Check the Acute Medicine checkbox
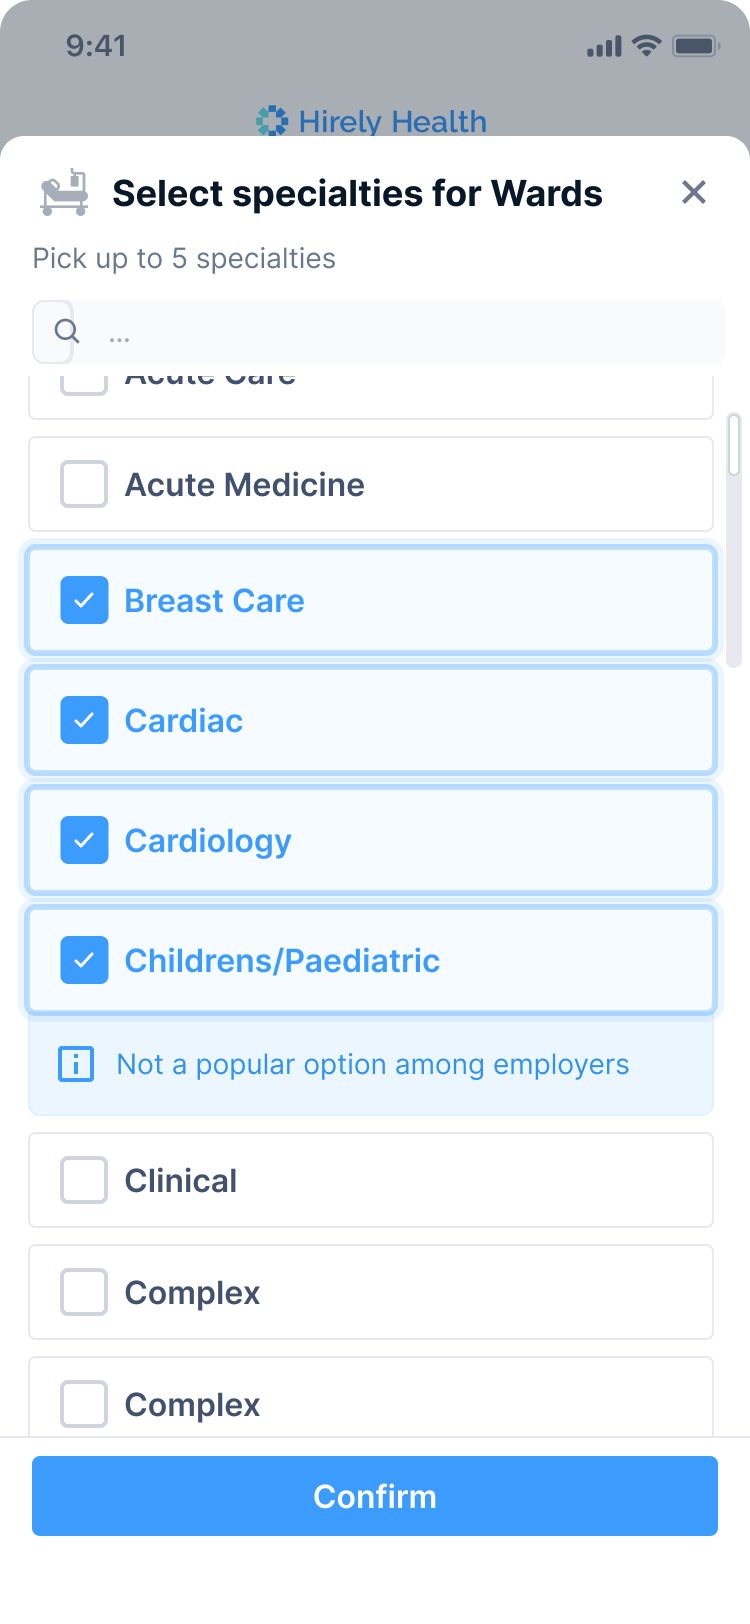This screenshot has width=750, height=1624. click(84, 484)
